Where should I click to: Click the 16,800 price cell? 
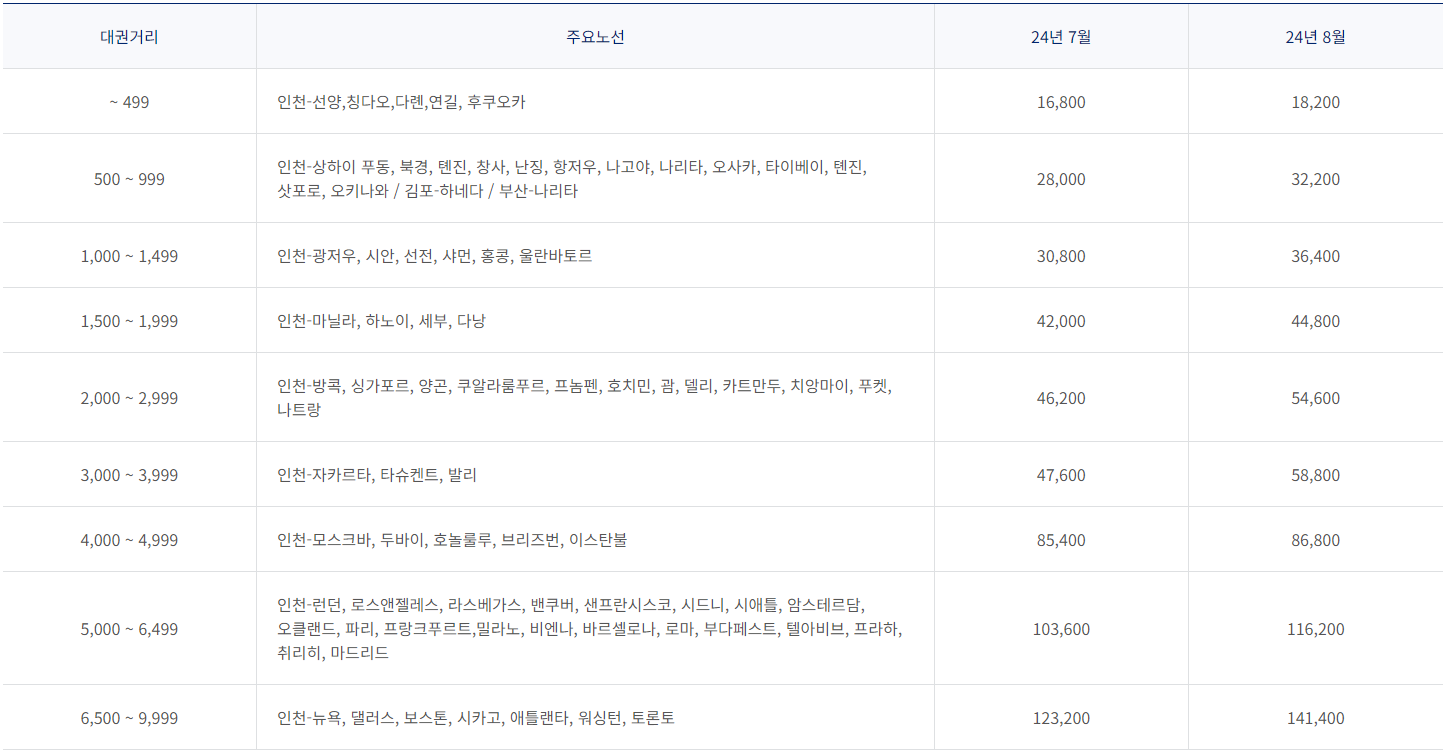pos(1060,101)
